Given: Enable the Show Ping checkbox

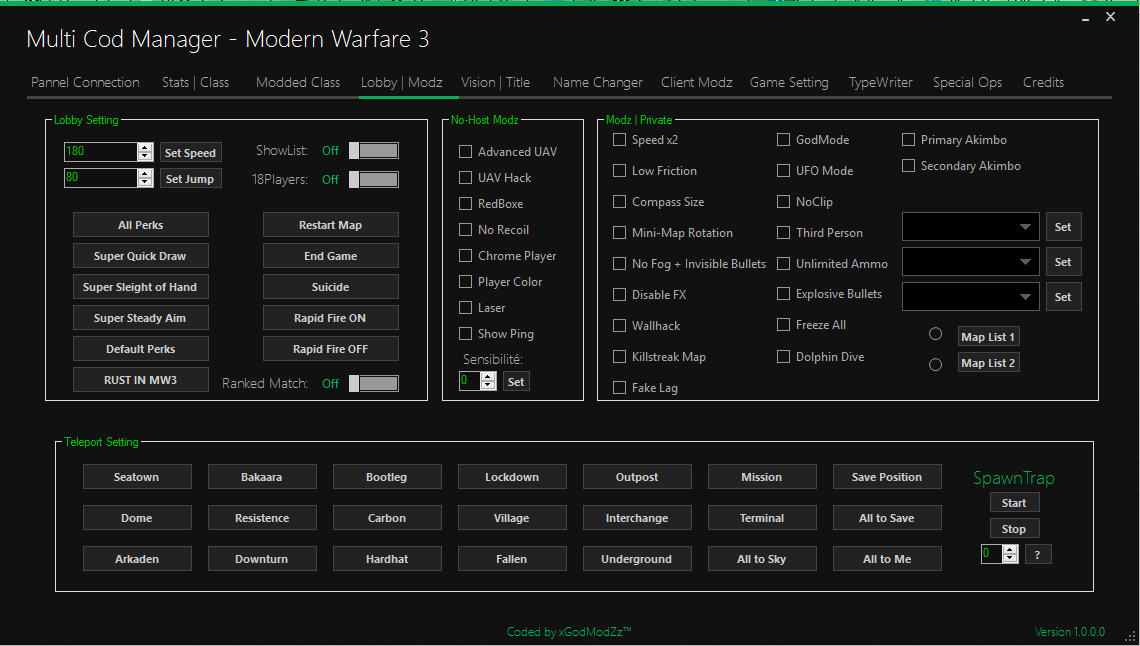Looking at the screenshot, I should (465, 334).
